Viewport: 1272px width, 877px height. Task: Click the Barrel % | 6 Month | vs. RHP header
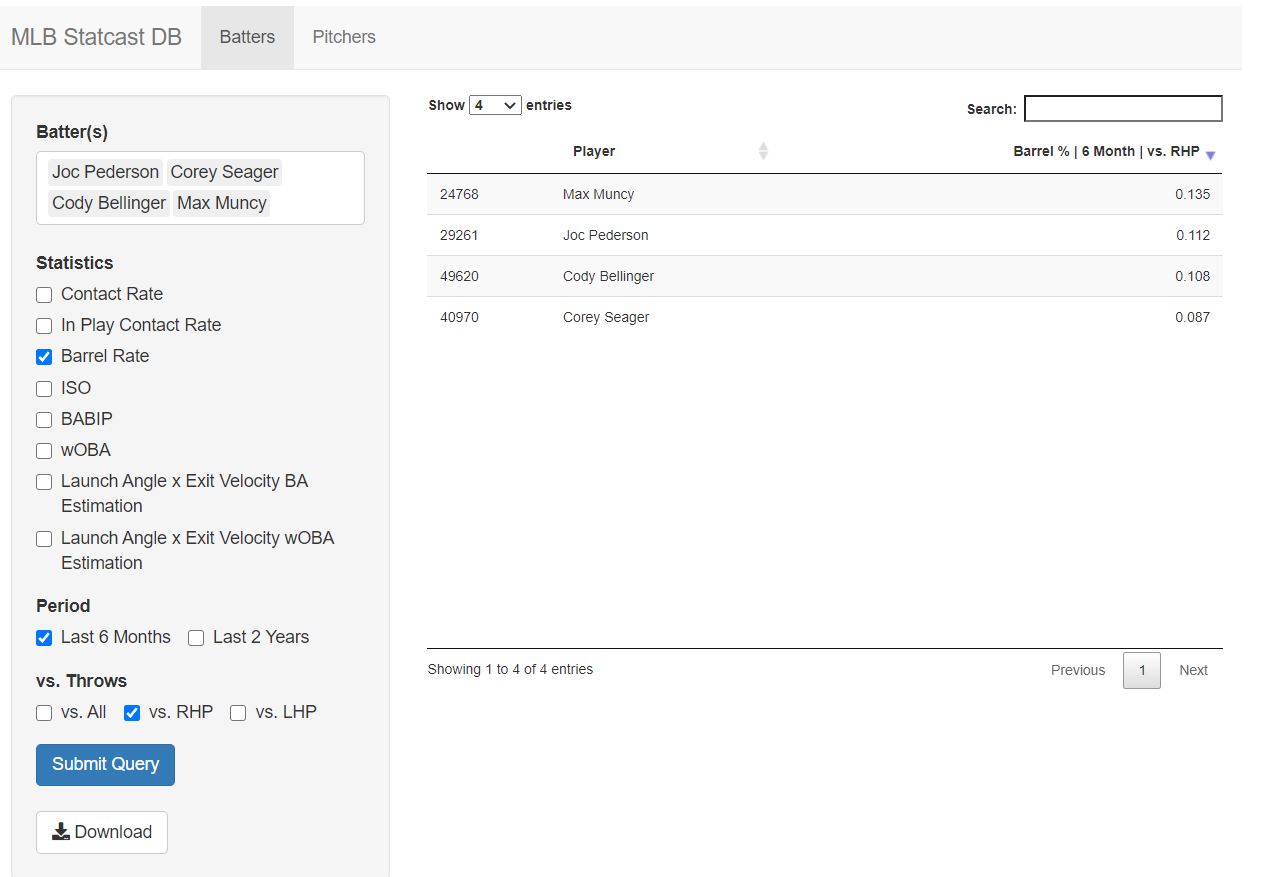point(1106,151)
